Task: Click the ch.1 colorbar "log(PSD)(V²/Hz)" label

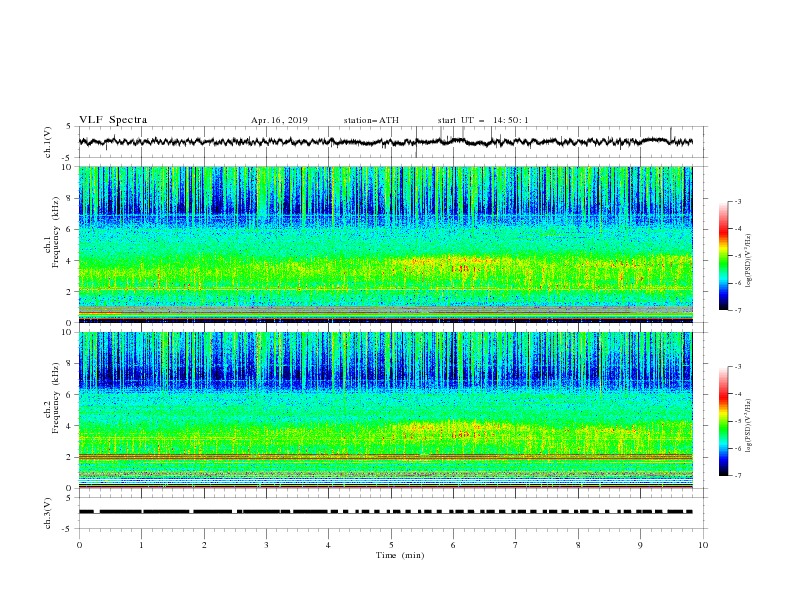Action: (749, 261)
